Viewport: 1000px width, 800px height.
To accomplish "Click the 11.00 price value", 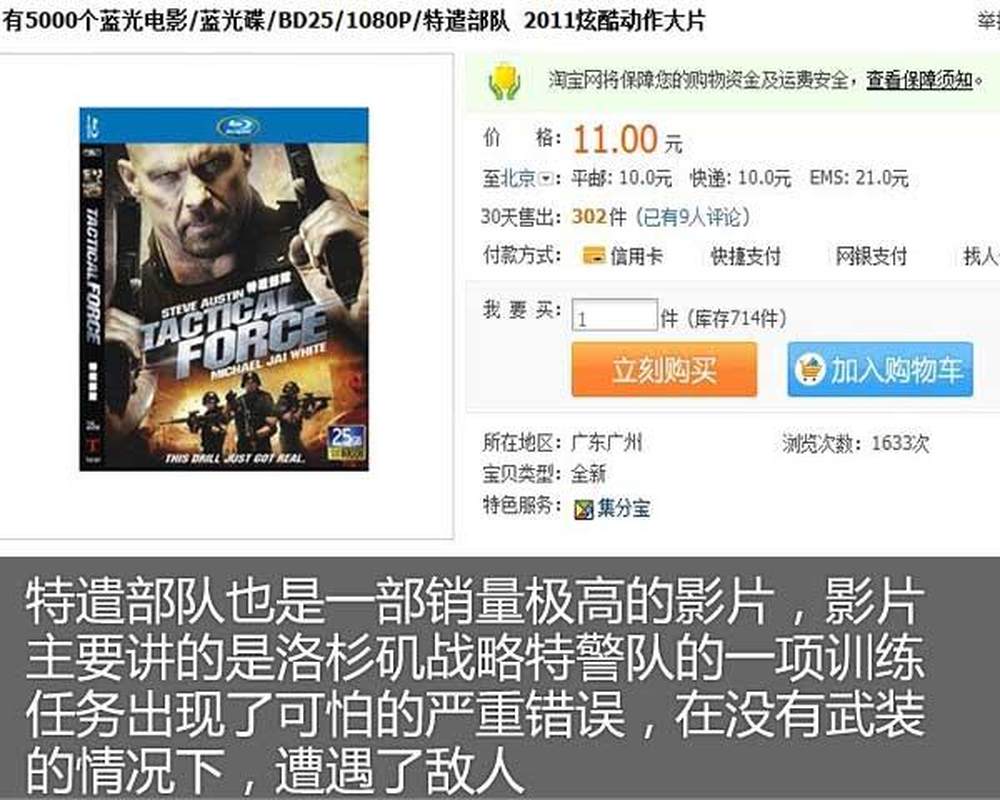I will pos(615,140).
